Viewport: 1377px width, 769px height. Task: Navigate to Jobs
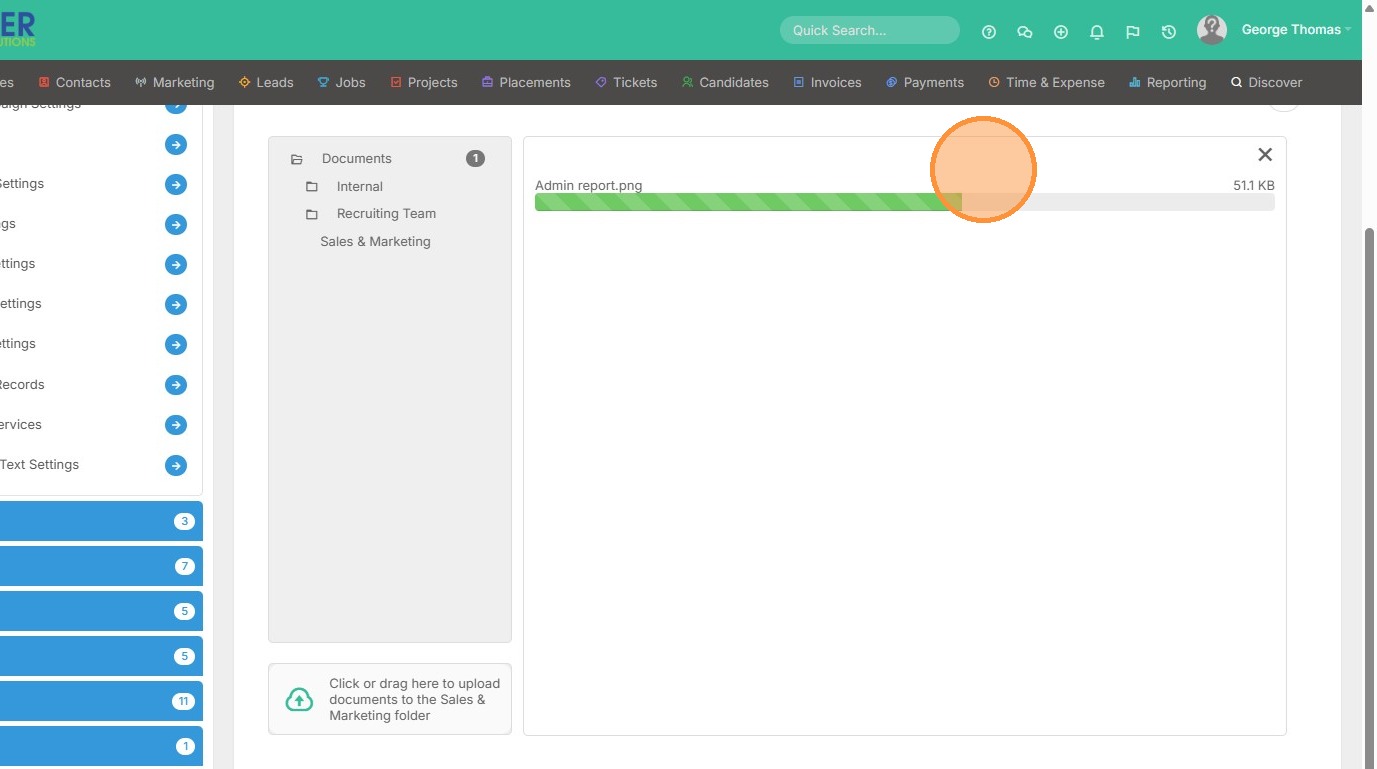[342, 82]
